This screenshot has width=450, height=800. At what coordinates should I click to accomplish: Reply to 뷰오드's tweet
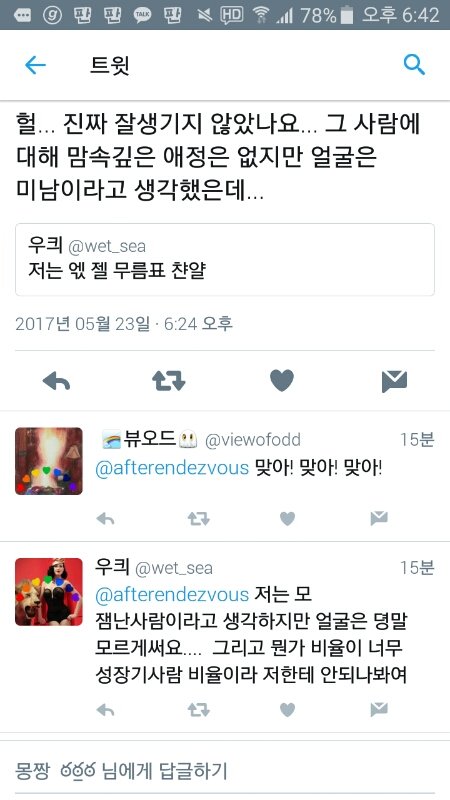coord(106,519)
